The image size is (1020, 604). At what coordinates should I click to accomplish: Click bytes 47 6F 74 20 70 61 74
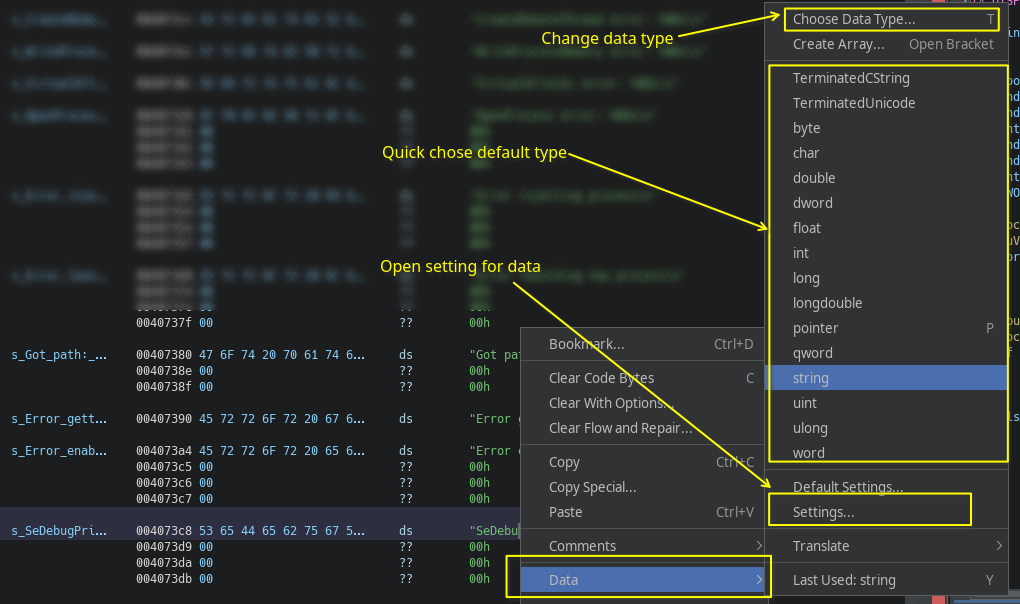282,355
